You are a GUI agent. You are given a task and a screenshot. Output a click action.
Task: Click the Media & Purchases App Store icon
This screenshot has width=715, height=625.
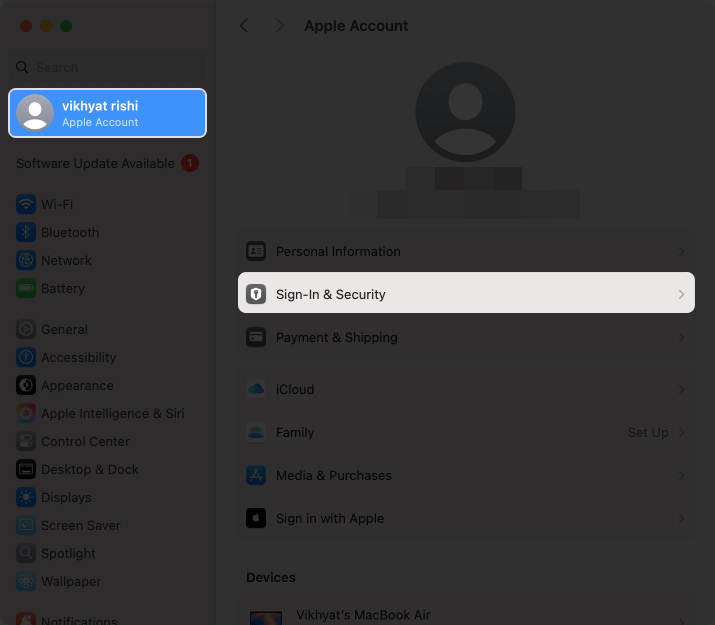point(256,475)
